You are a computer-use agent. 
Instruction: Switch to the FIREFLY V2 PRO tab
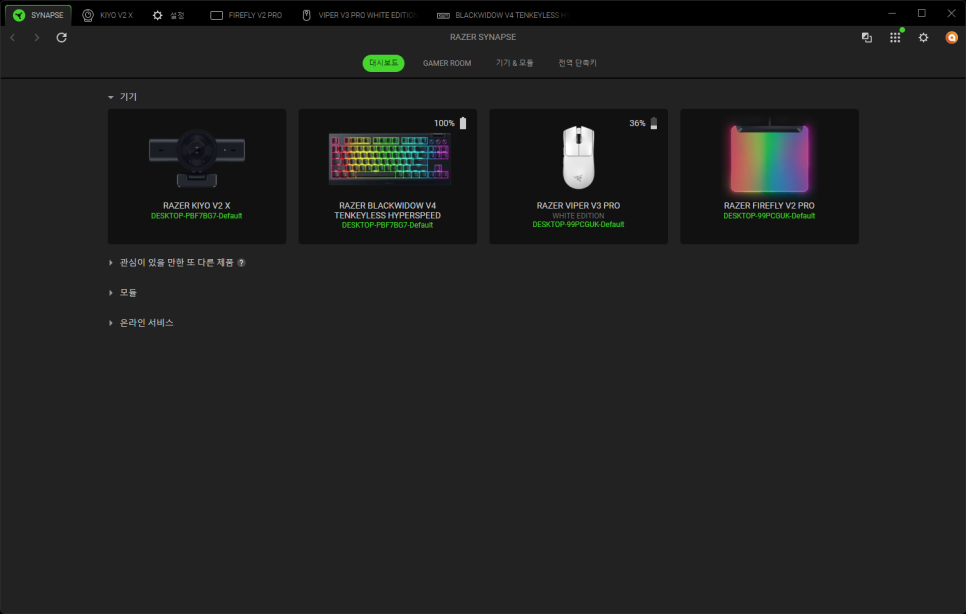point(246,15)
